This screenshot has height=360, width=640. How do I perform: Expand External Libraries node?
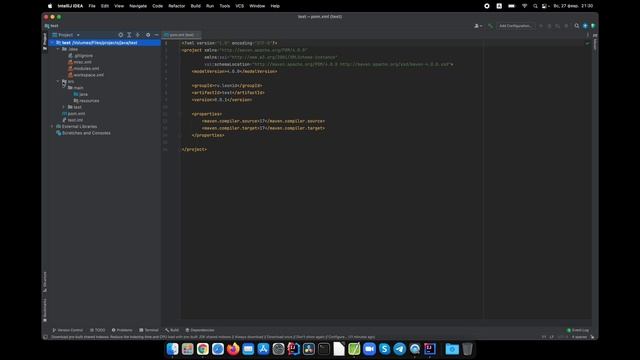52,127
